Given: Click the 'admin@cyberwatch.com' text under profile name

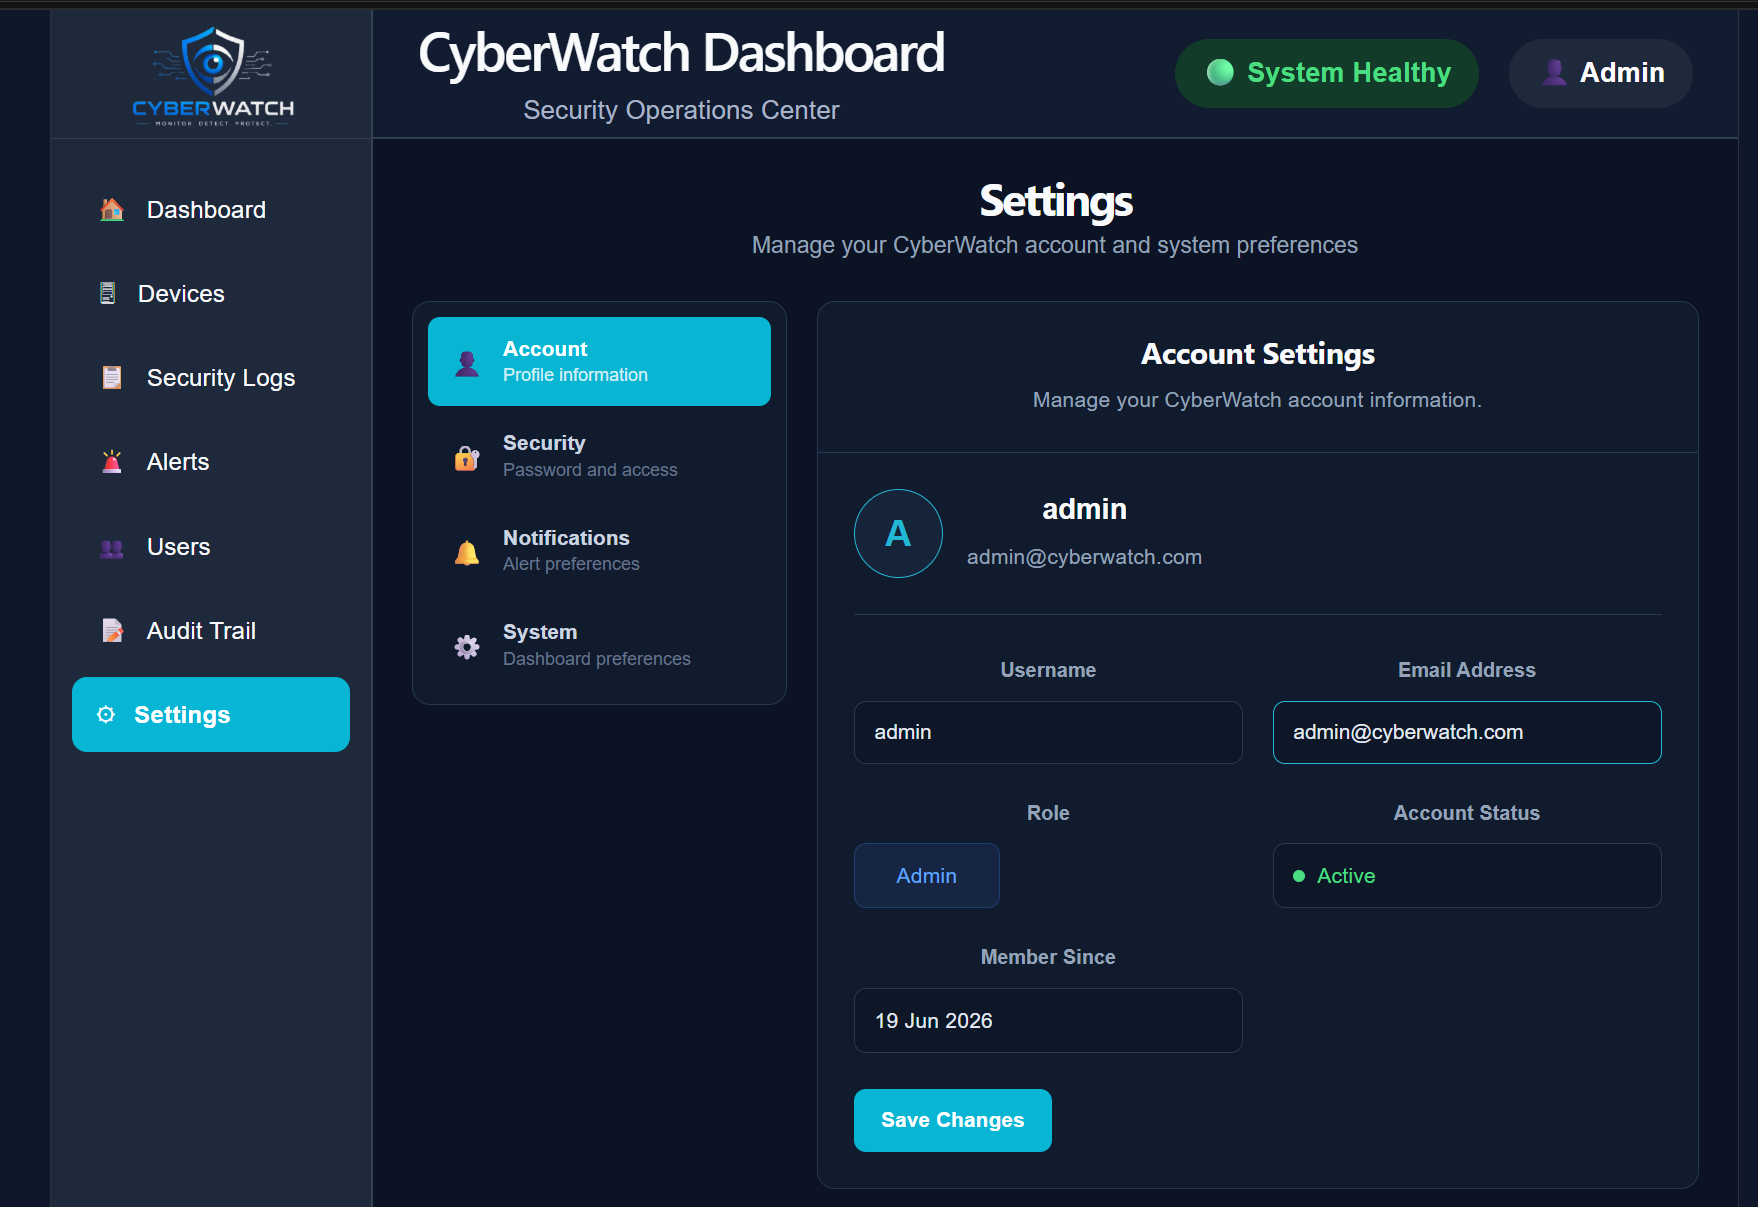Looking at the screenshot, I should pyautogui.click(x=1084, y=557).
